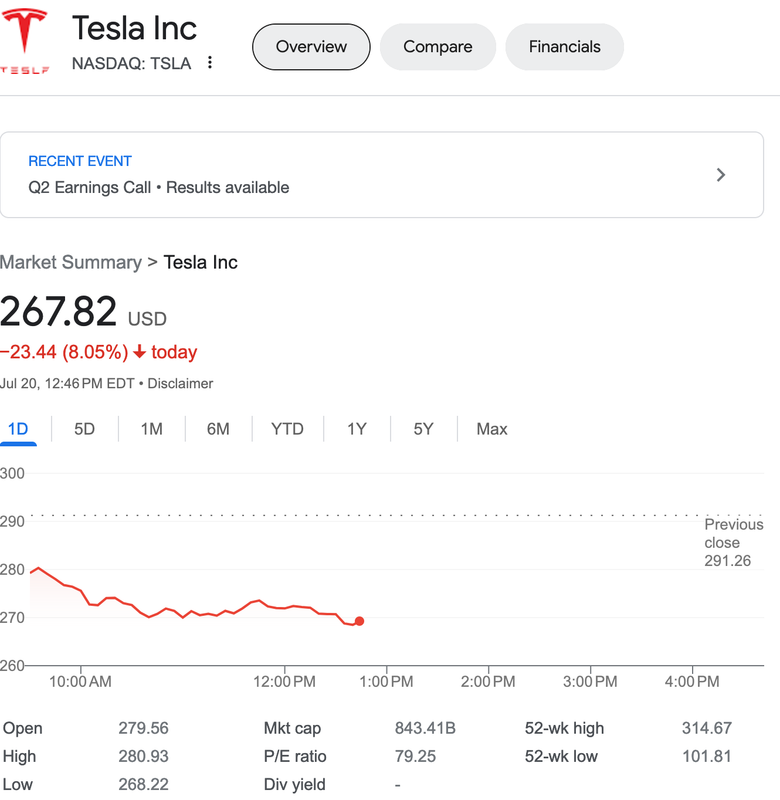Select the Overview tab
Screen dimensions: 780x800
[x=311, y=47]
